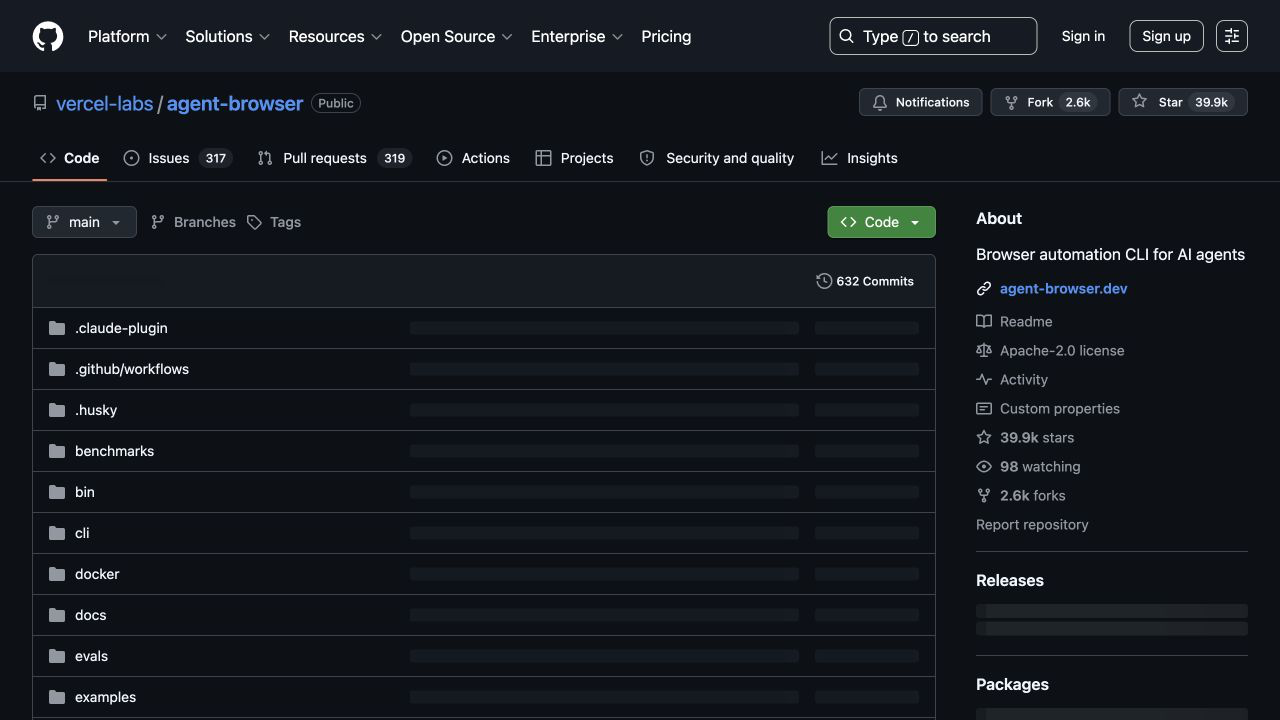This screenshot has width=1280, height=720.
Task: Open the agent-browser repository link
Action: [234, 103]
